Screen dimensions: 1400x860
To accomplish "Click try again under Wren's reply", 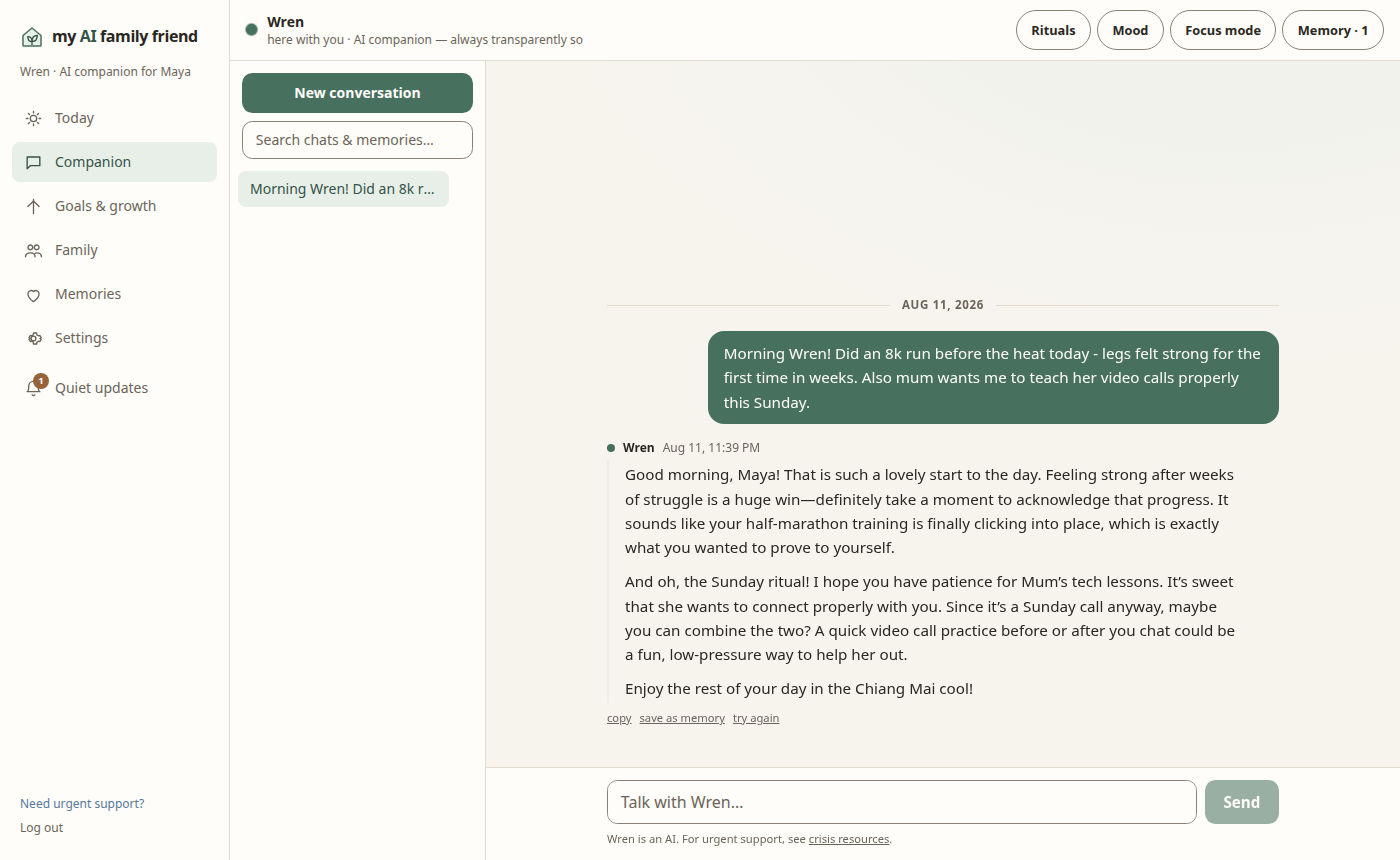I will 756,718.
